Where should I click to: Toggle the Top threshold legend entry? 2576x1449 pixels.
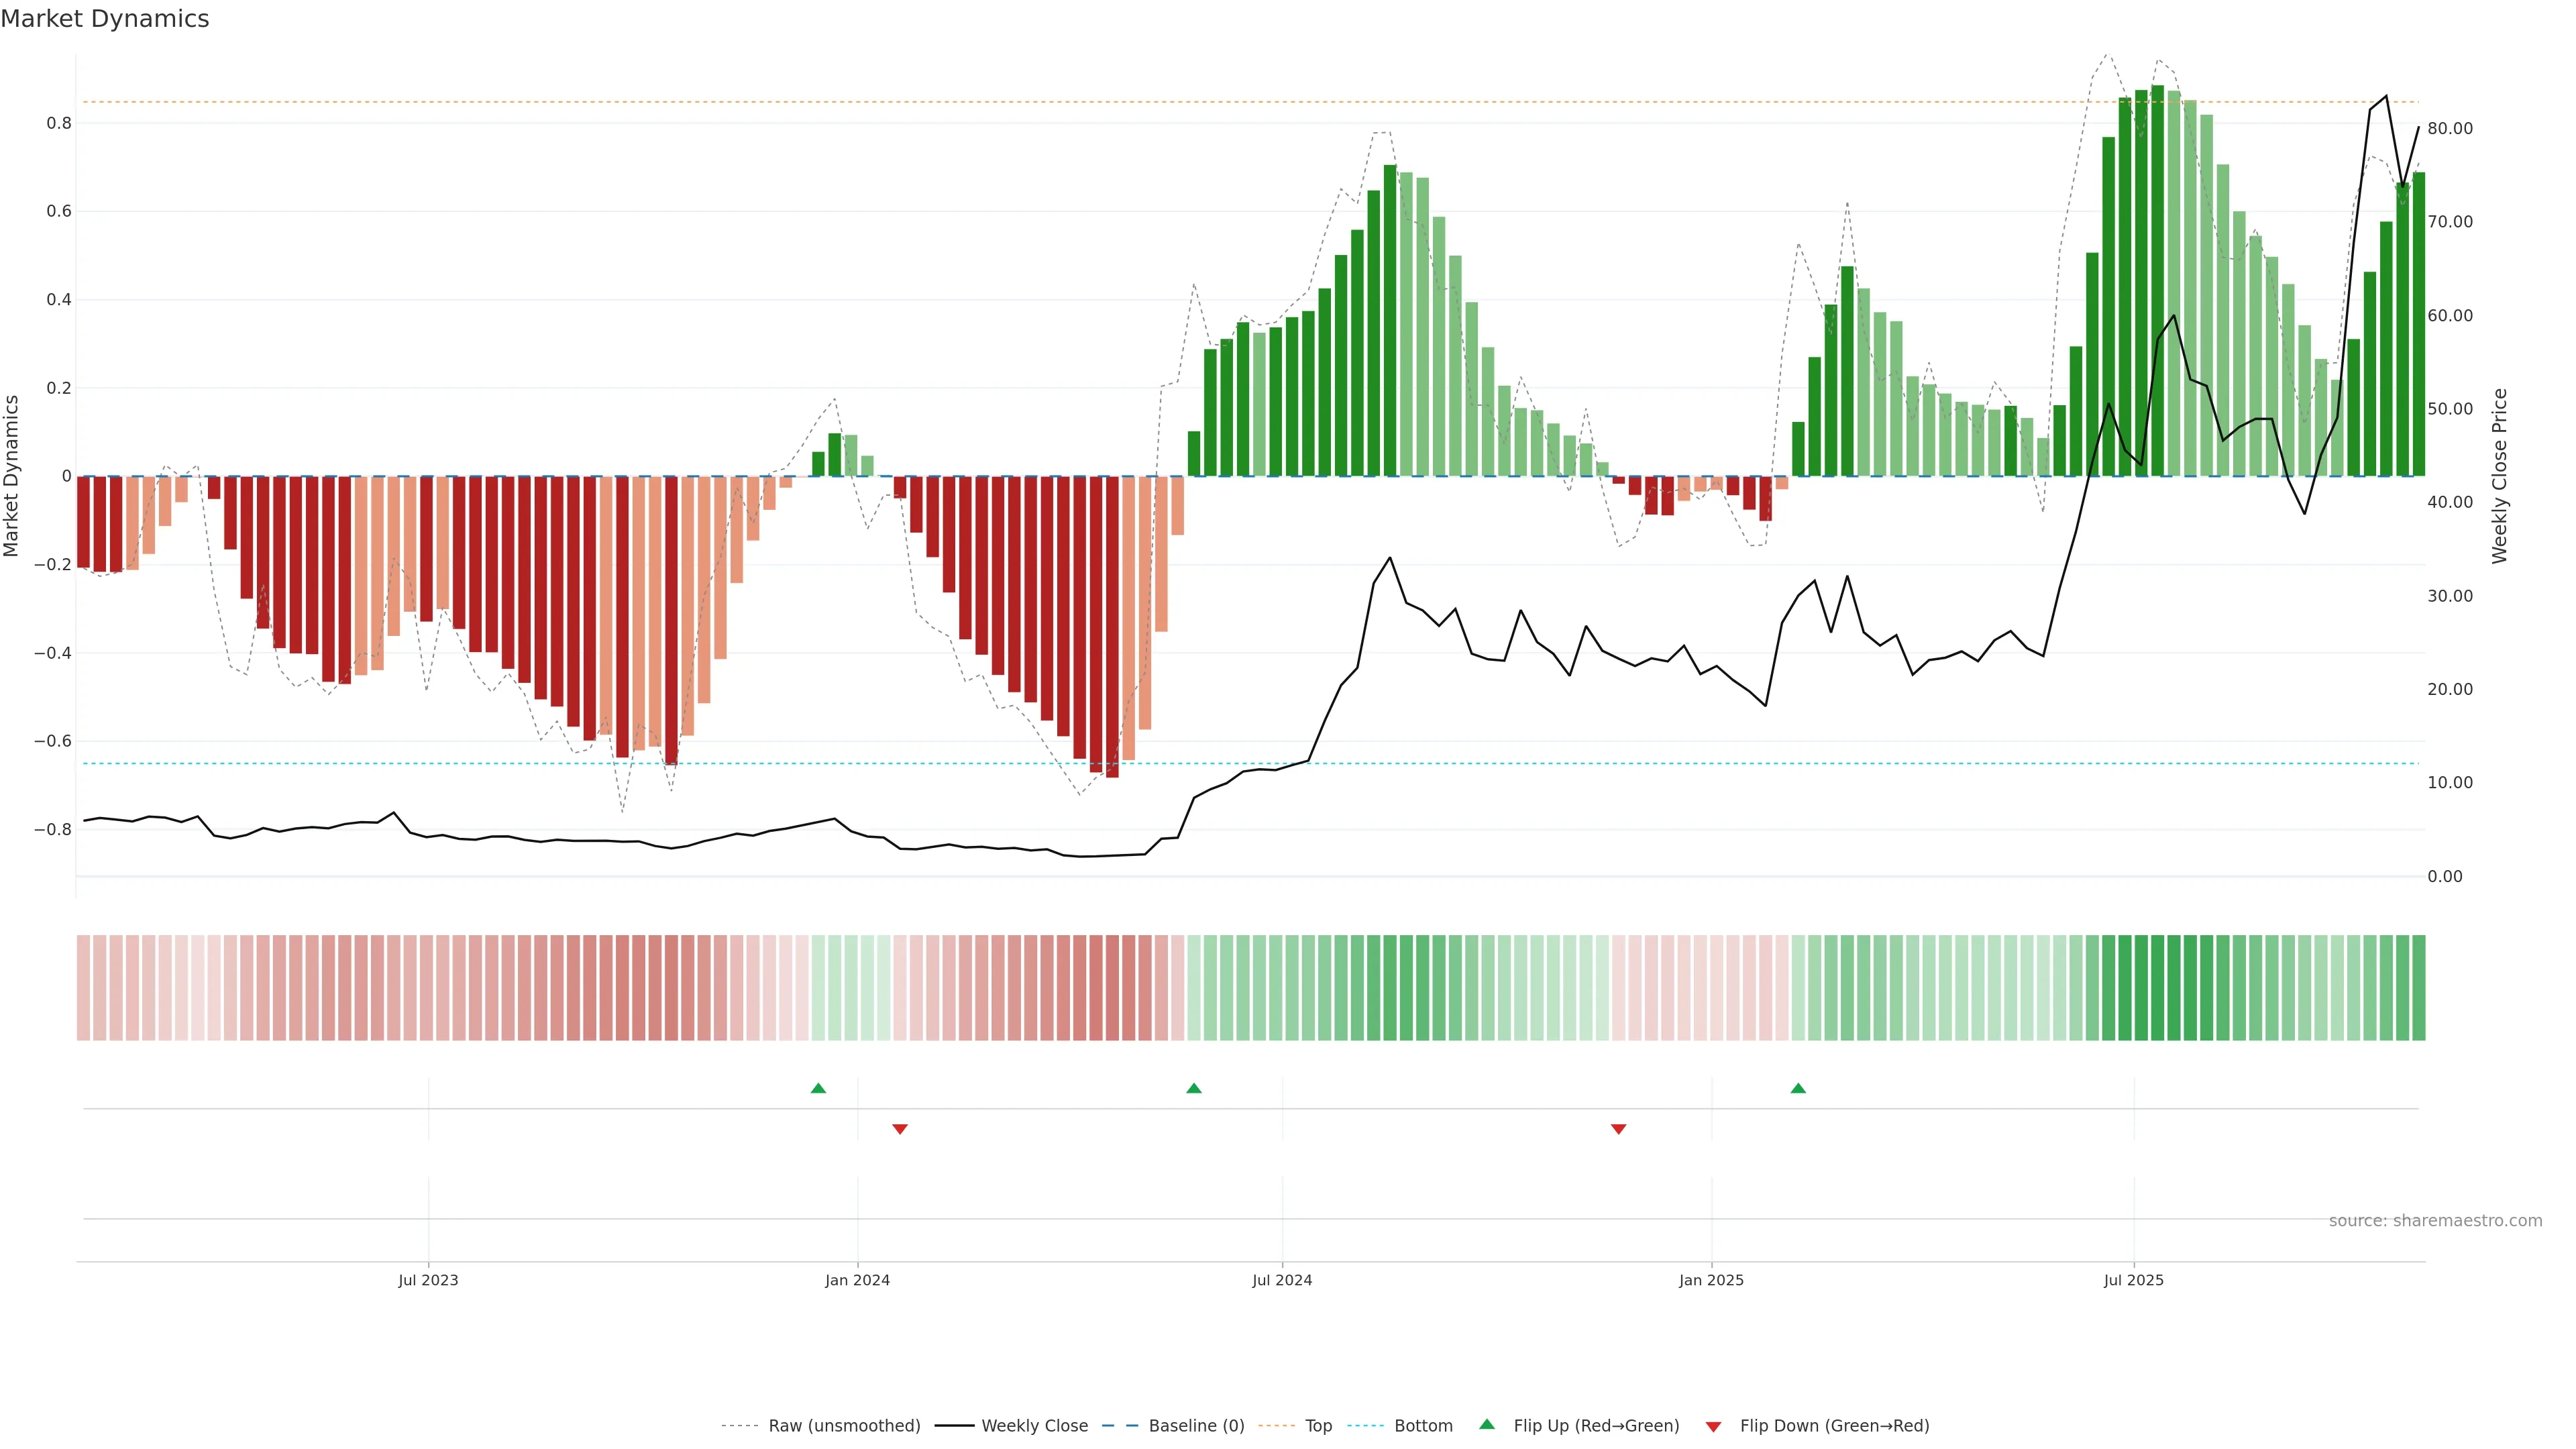pyautogui.click(x=1318, y=1426)
